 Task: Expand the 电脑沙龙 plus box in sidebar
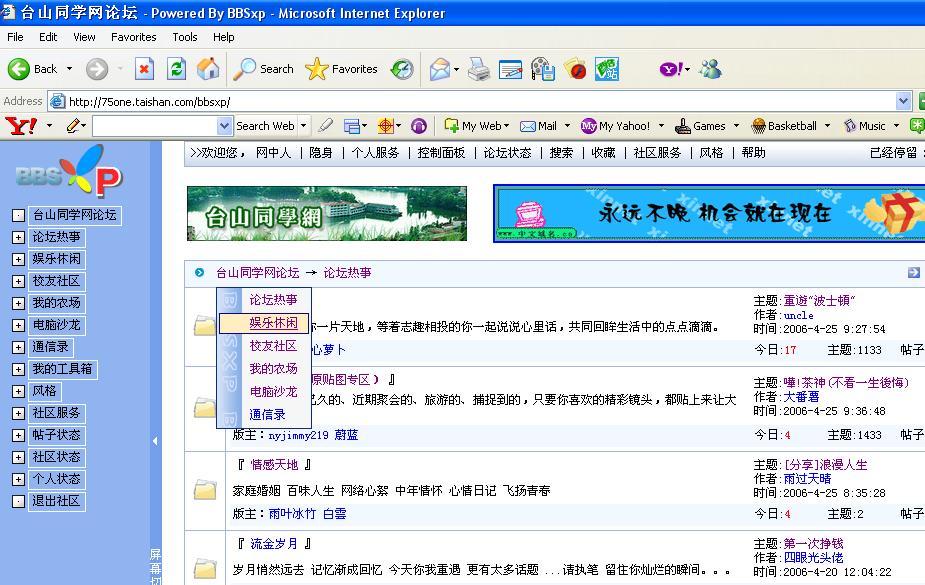(18, 326)
